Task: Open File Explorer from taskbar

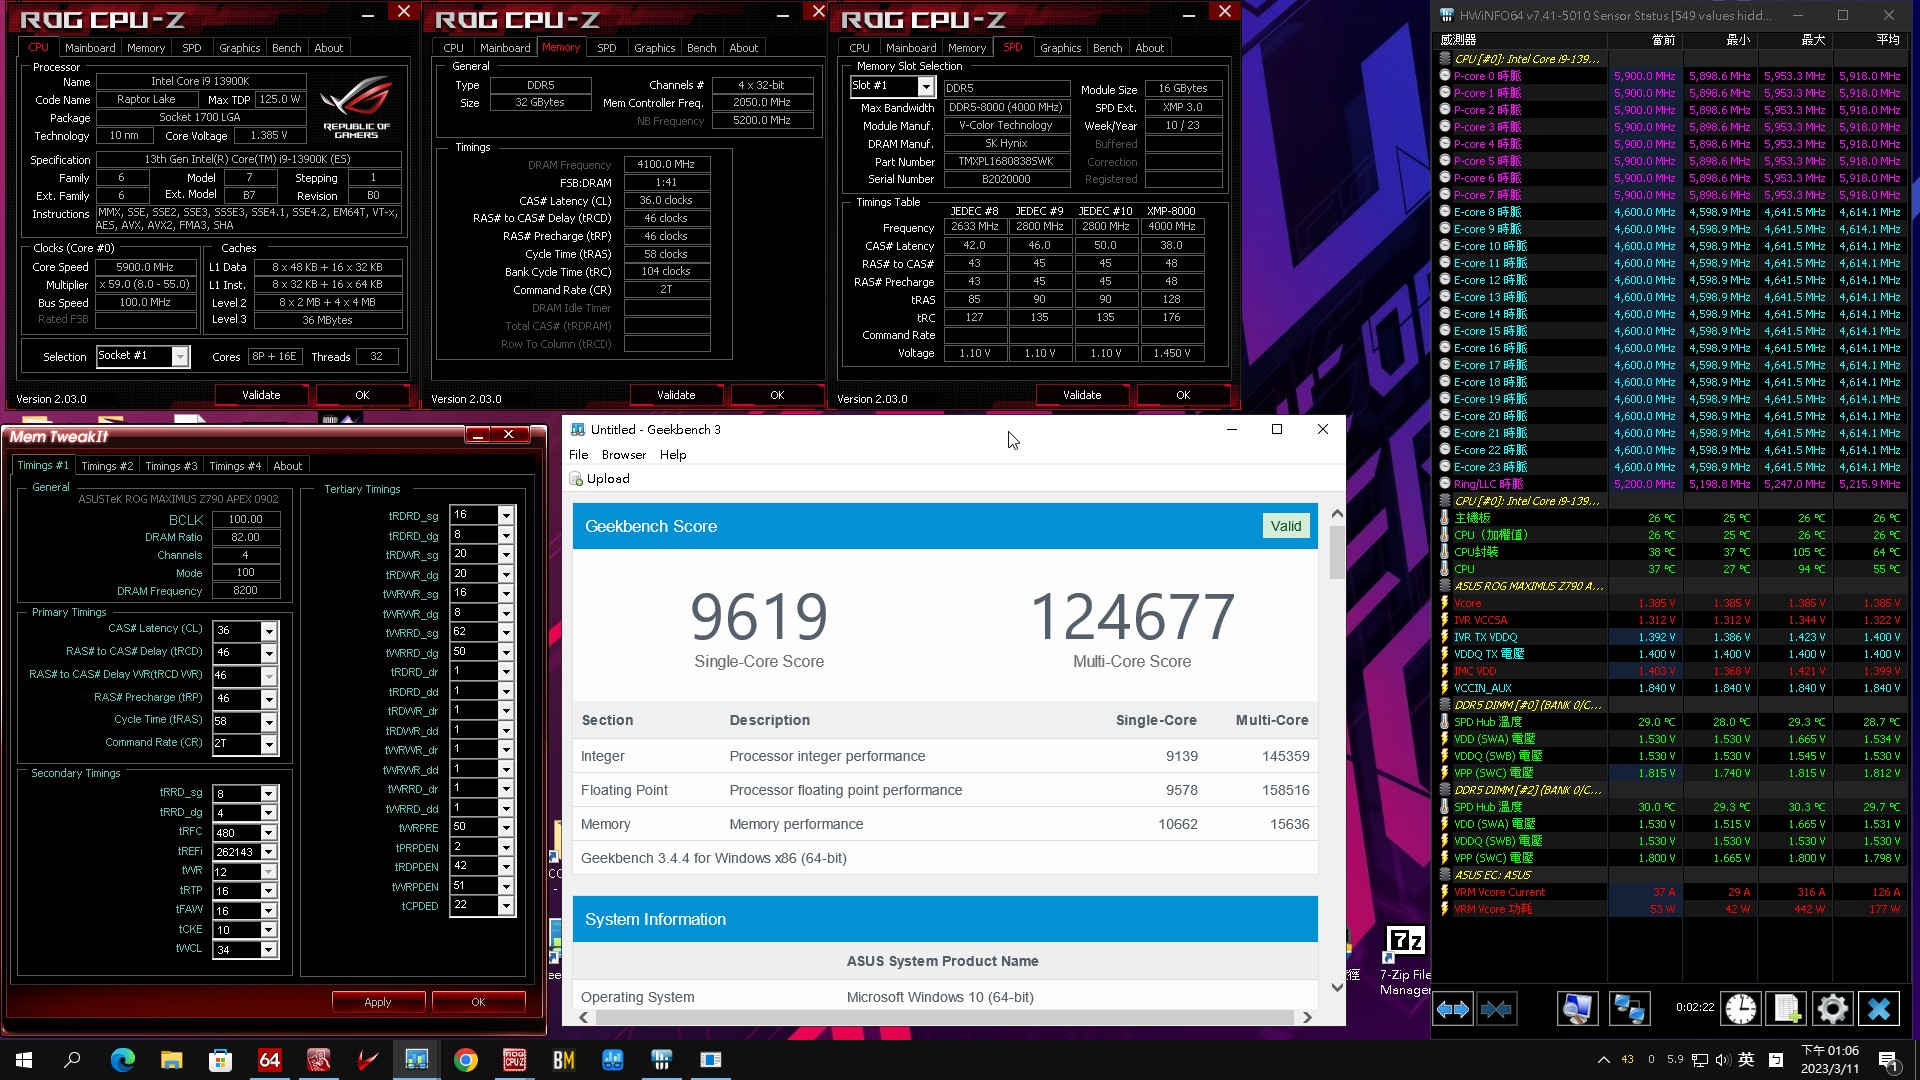Action: [171, 1060]
